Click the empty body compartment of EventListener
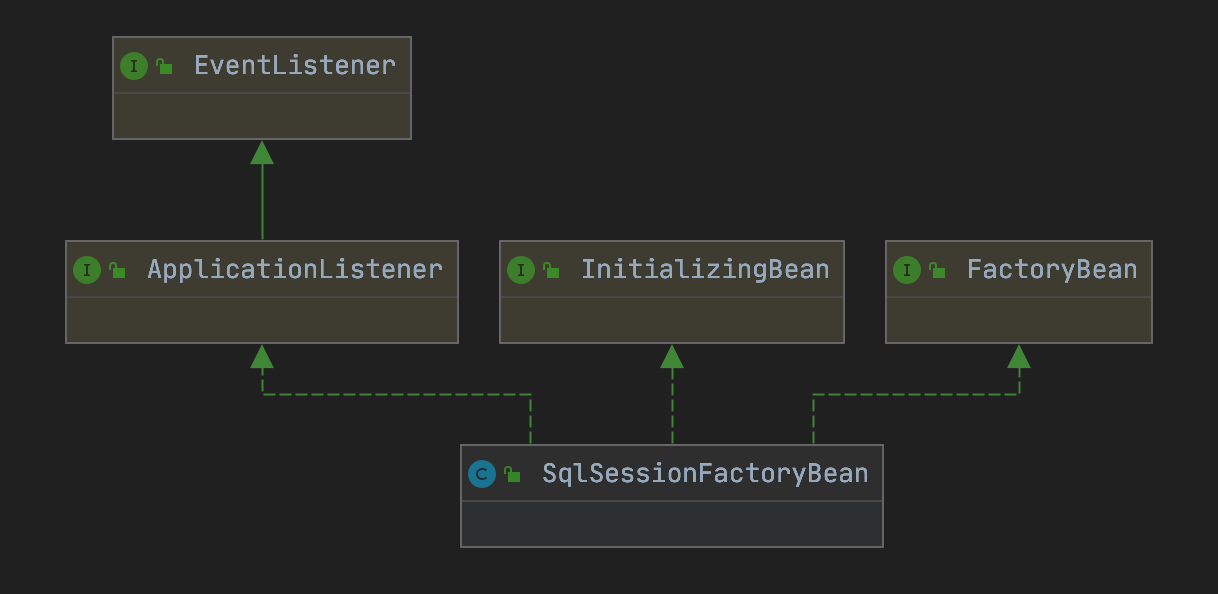The width and height of the screenshot is (1218, 594). (x=262, y=116)
